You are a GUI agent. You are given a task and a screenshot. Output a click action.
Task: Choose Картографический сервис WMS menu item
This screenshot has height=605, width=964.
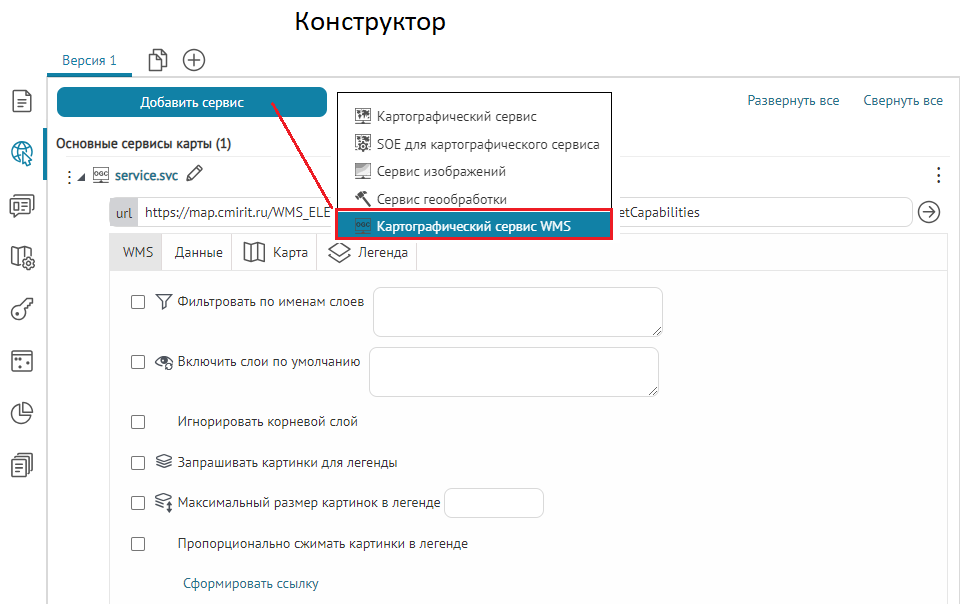click(x=473, y=226)
